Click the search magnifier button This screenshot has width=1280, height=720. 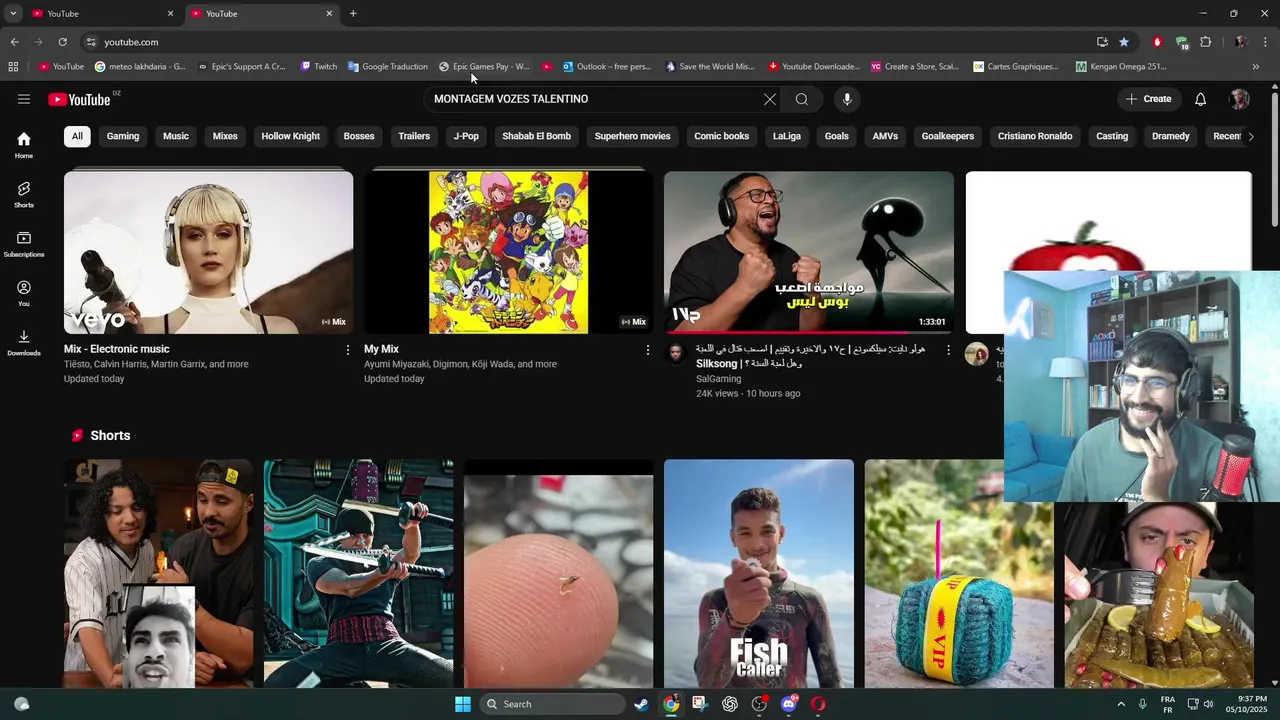point(802,99)
